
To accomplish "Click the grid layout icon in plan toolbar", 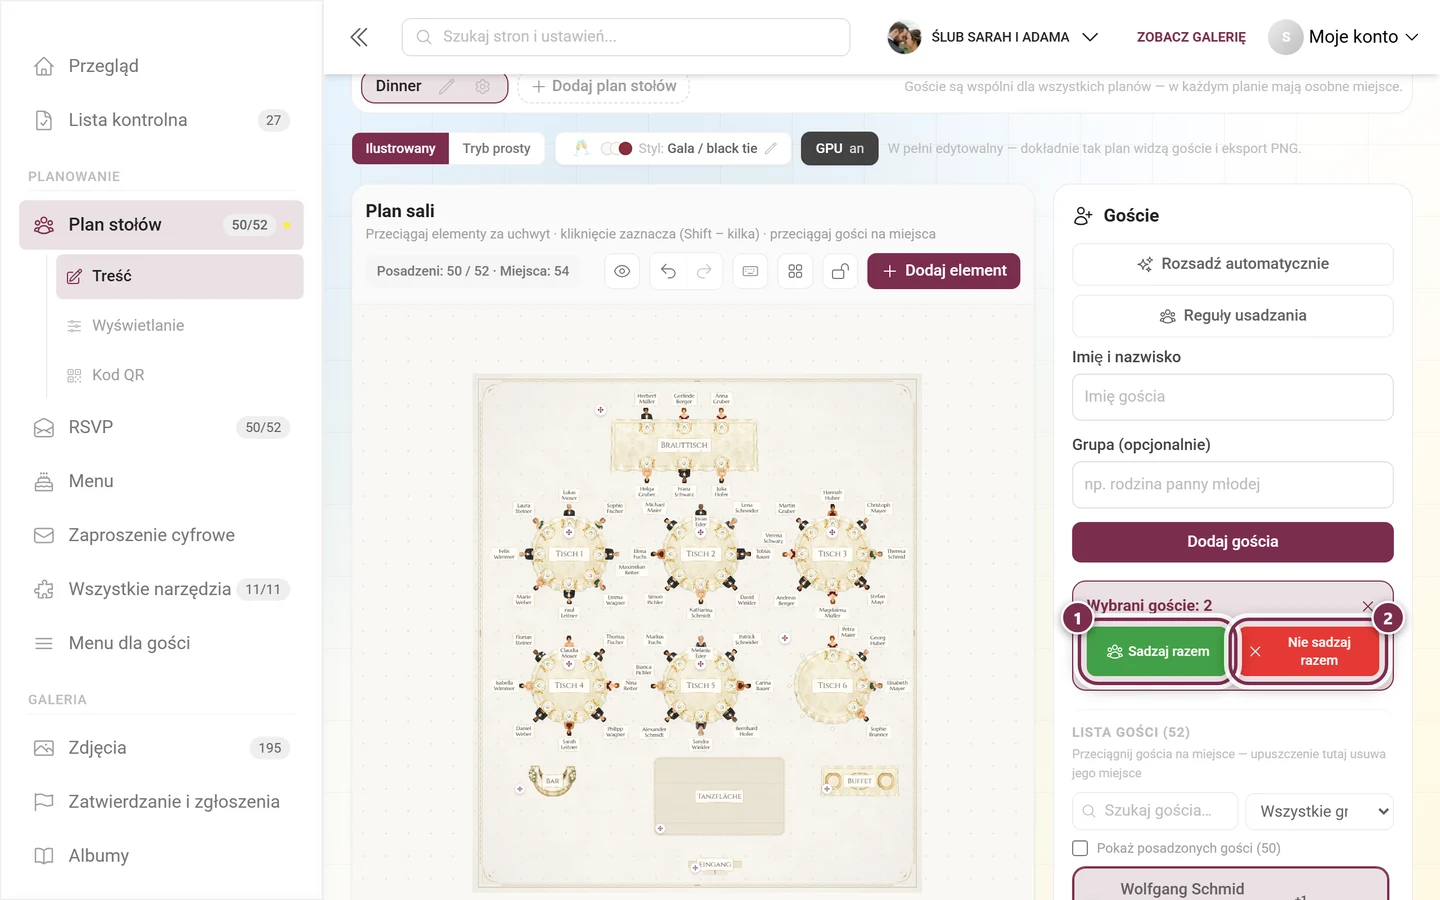I will tap(796, 271).
